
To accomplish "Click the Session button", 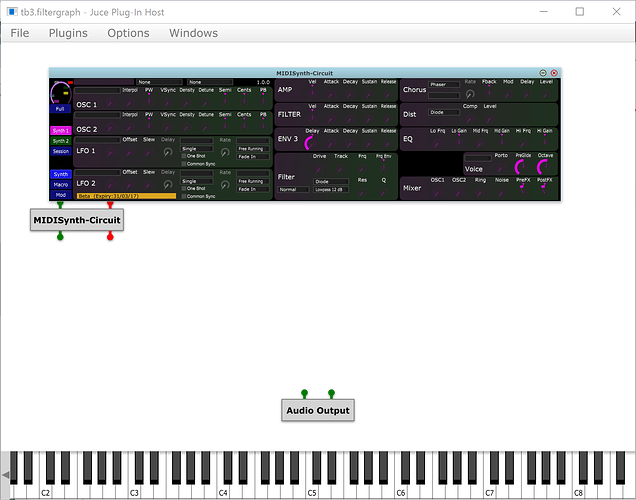I will (61, 151).
